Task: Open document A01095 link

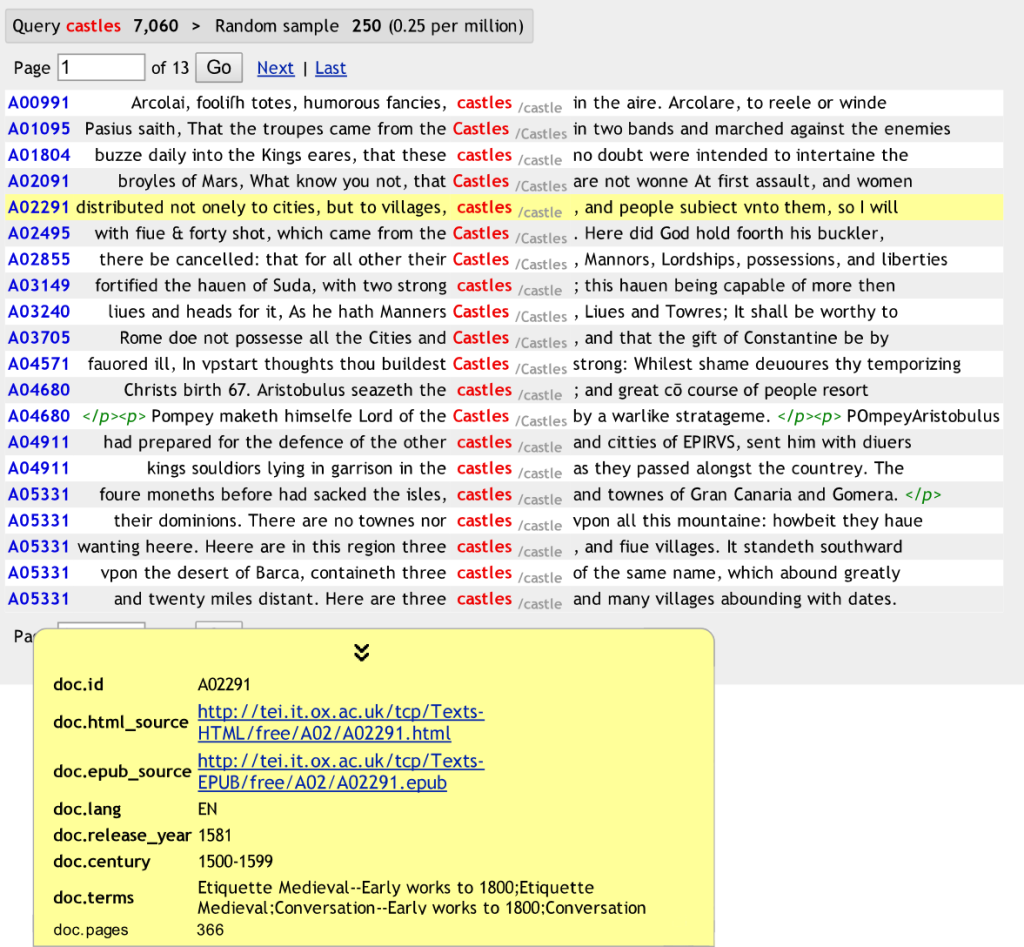Action: click(39, 129)
